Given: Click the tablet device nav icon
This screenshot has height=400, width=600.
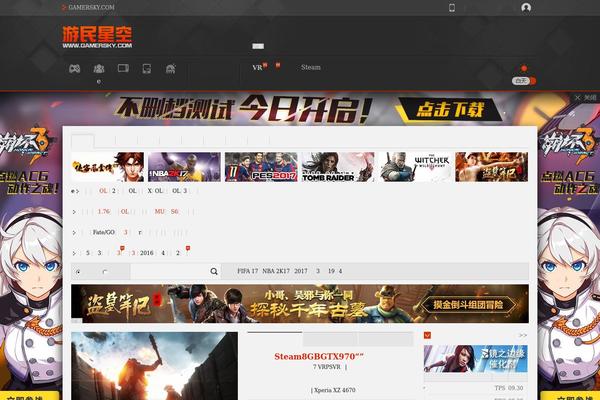Looking at the screenshot, I should point(147,69).
